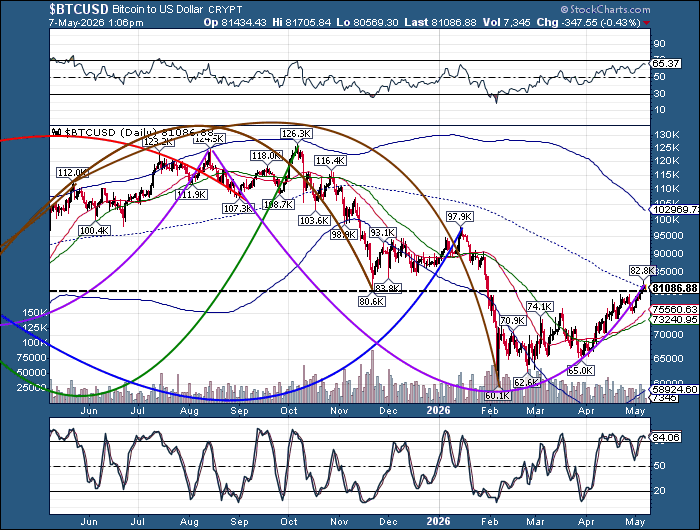This screenshot has height=530, width=700.
Task: Click the $BTCUSD ticker symbol title
Action: pyautogui.click(x=79, y=9)
